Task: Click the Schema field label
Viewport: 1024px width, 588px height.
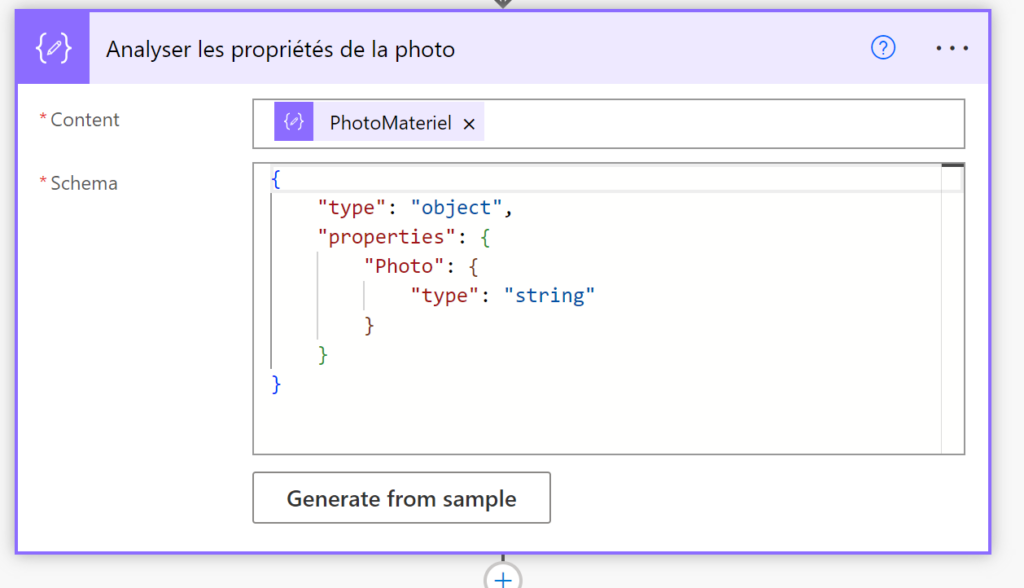Action: click(x=84, y=184)
